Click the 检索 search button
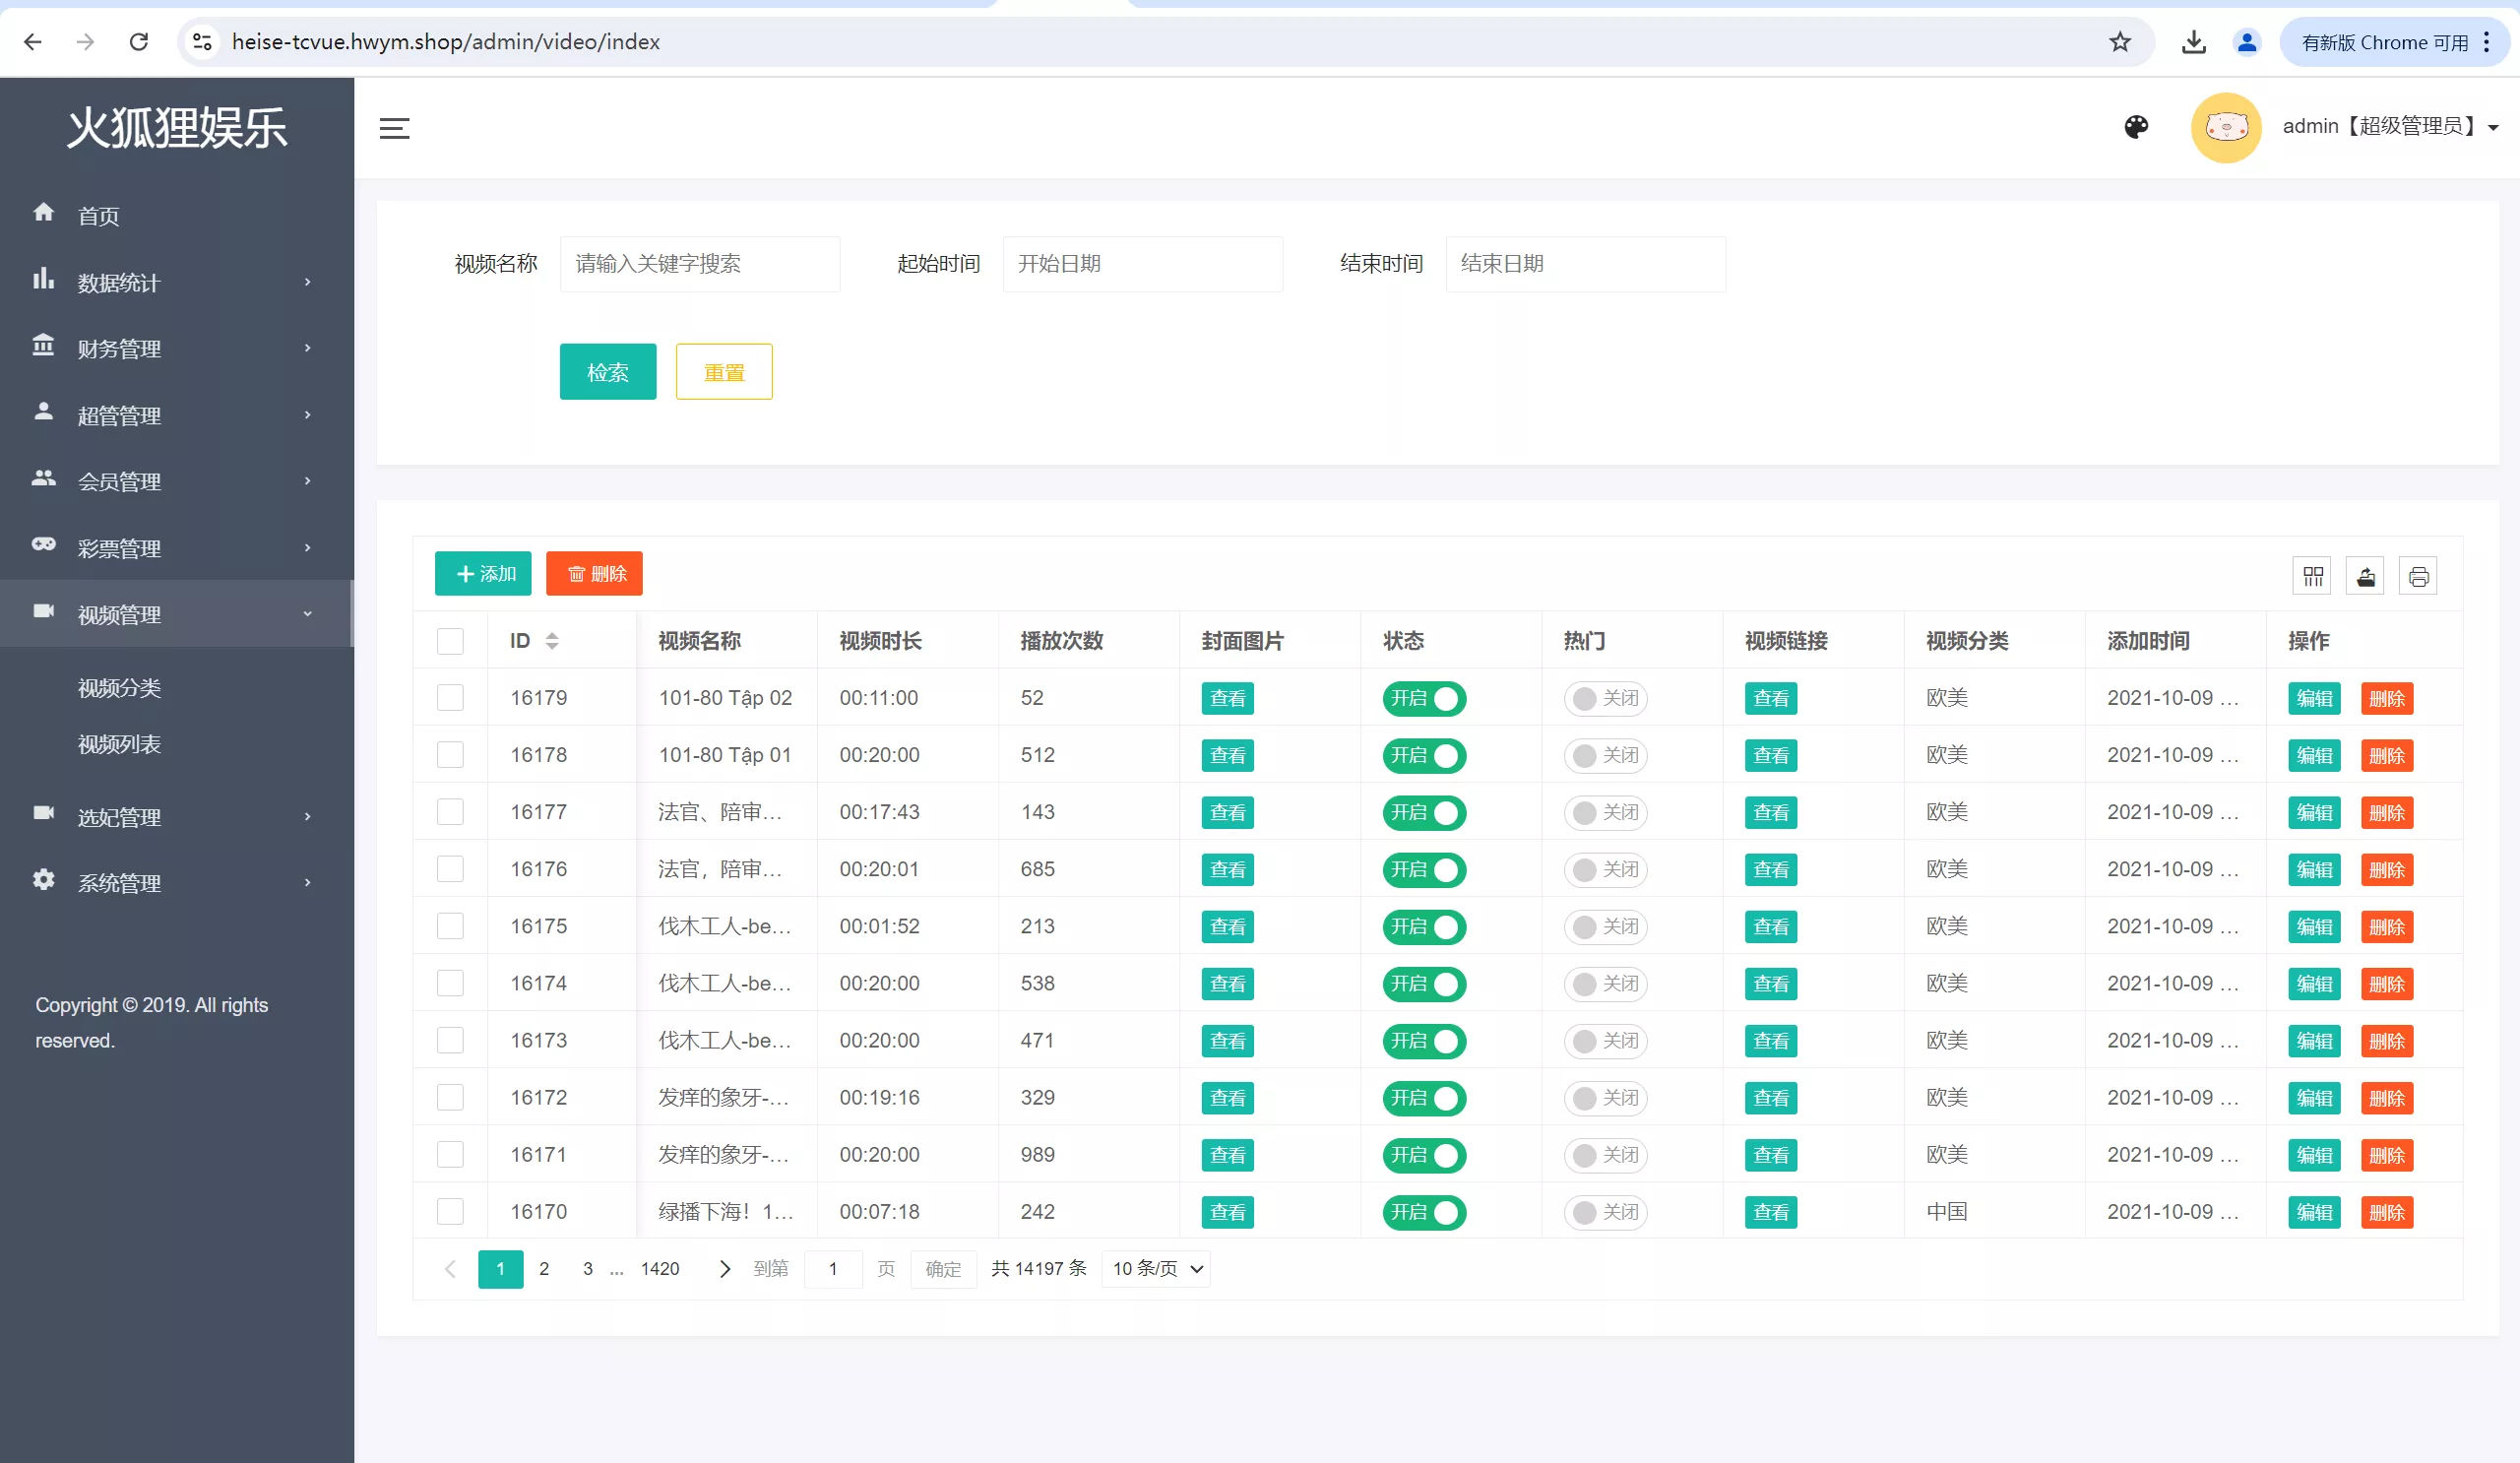 pyautogui.click(x=607, y=372)
